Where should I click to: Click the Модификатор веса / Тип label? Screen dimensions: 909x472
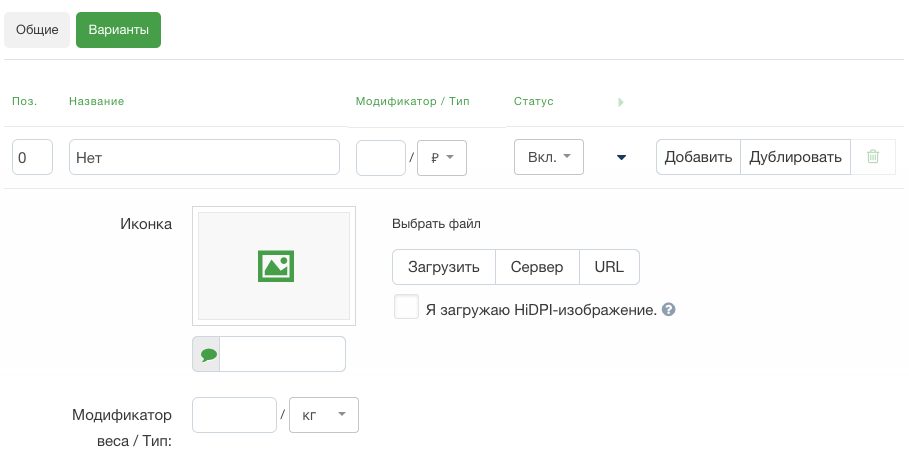pos(122,428)
